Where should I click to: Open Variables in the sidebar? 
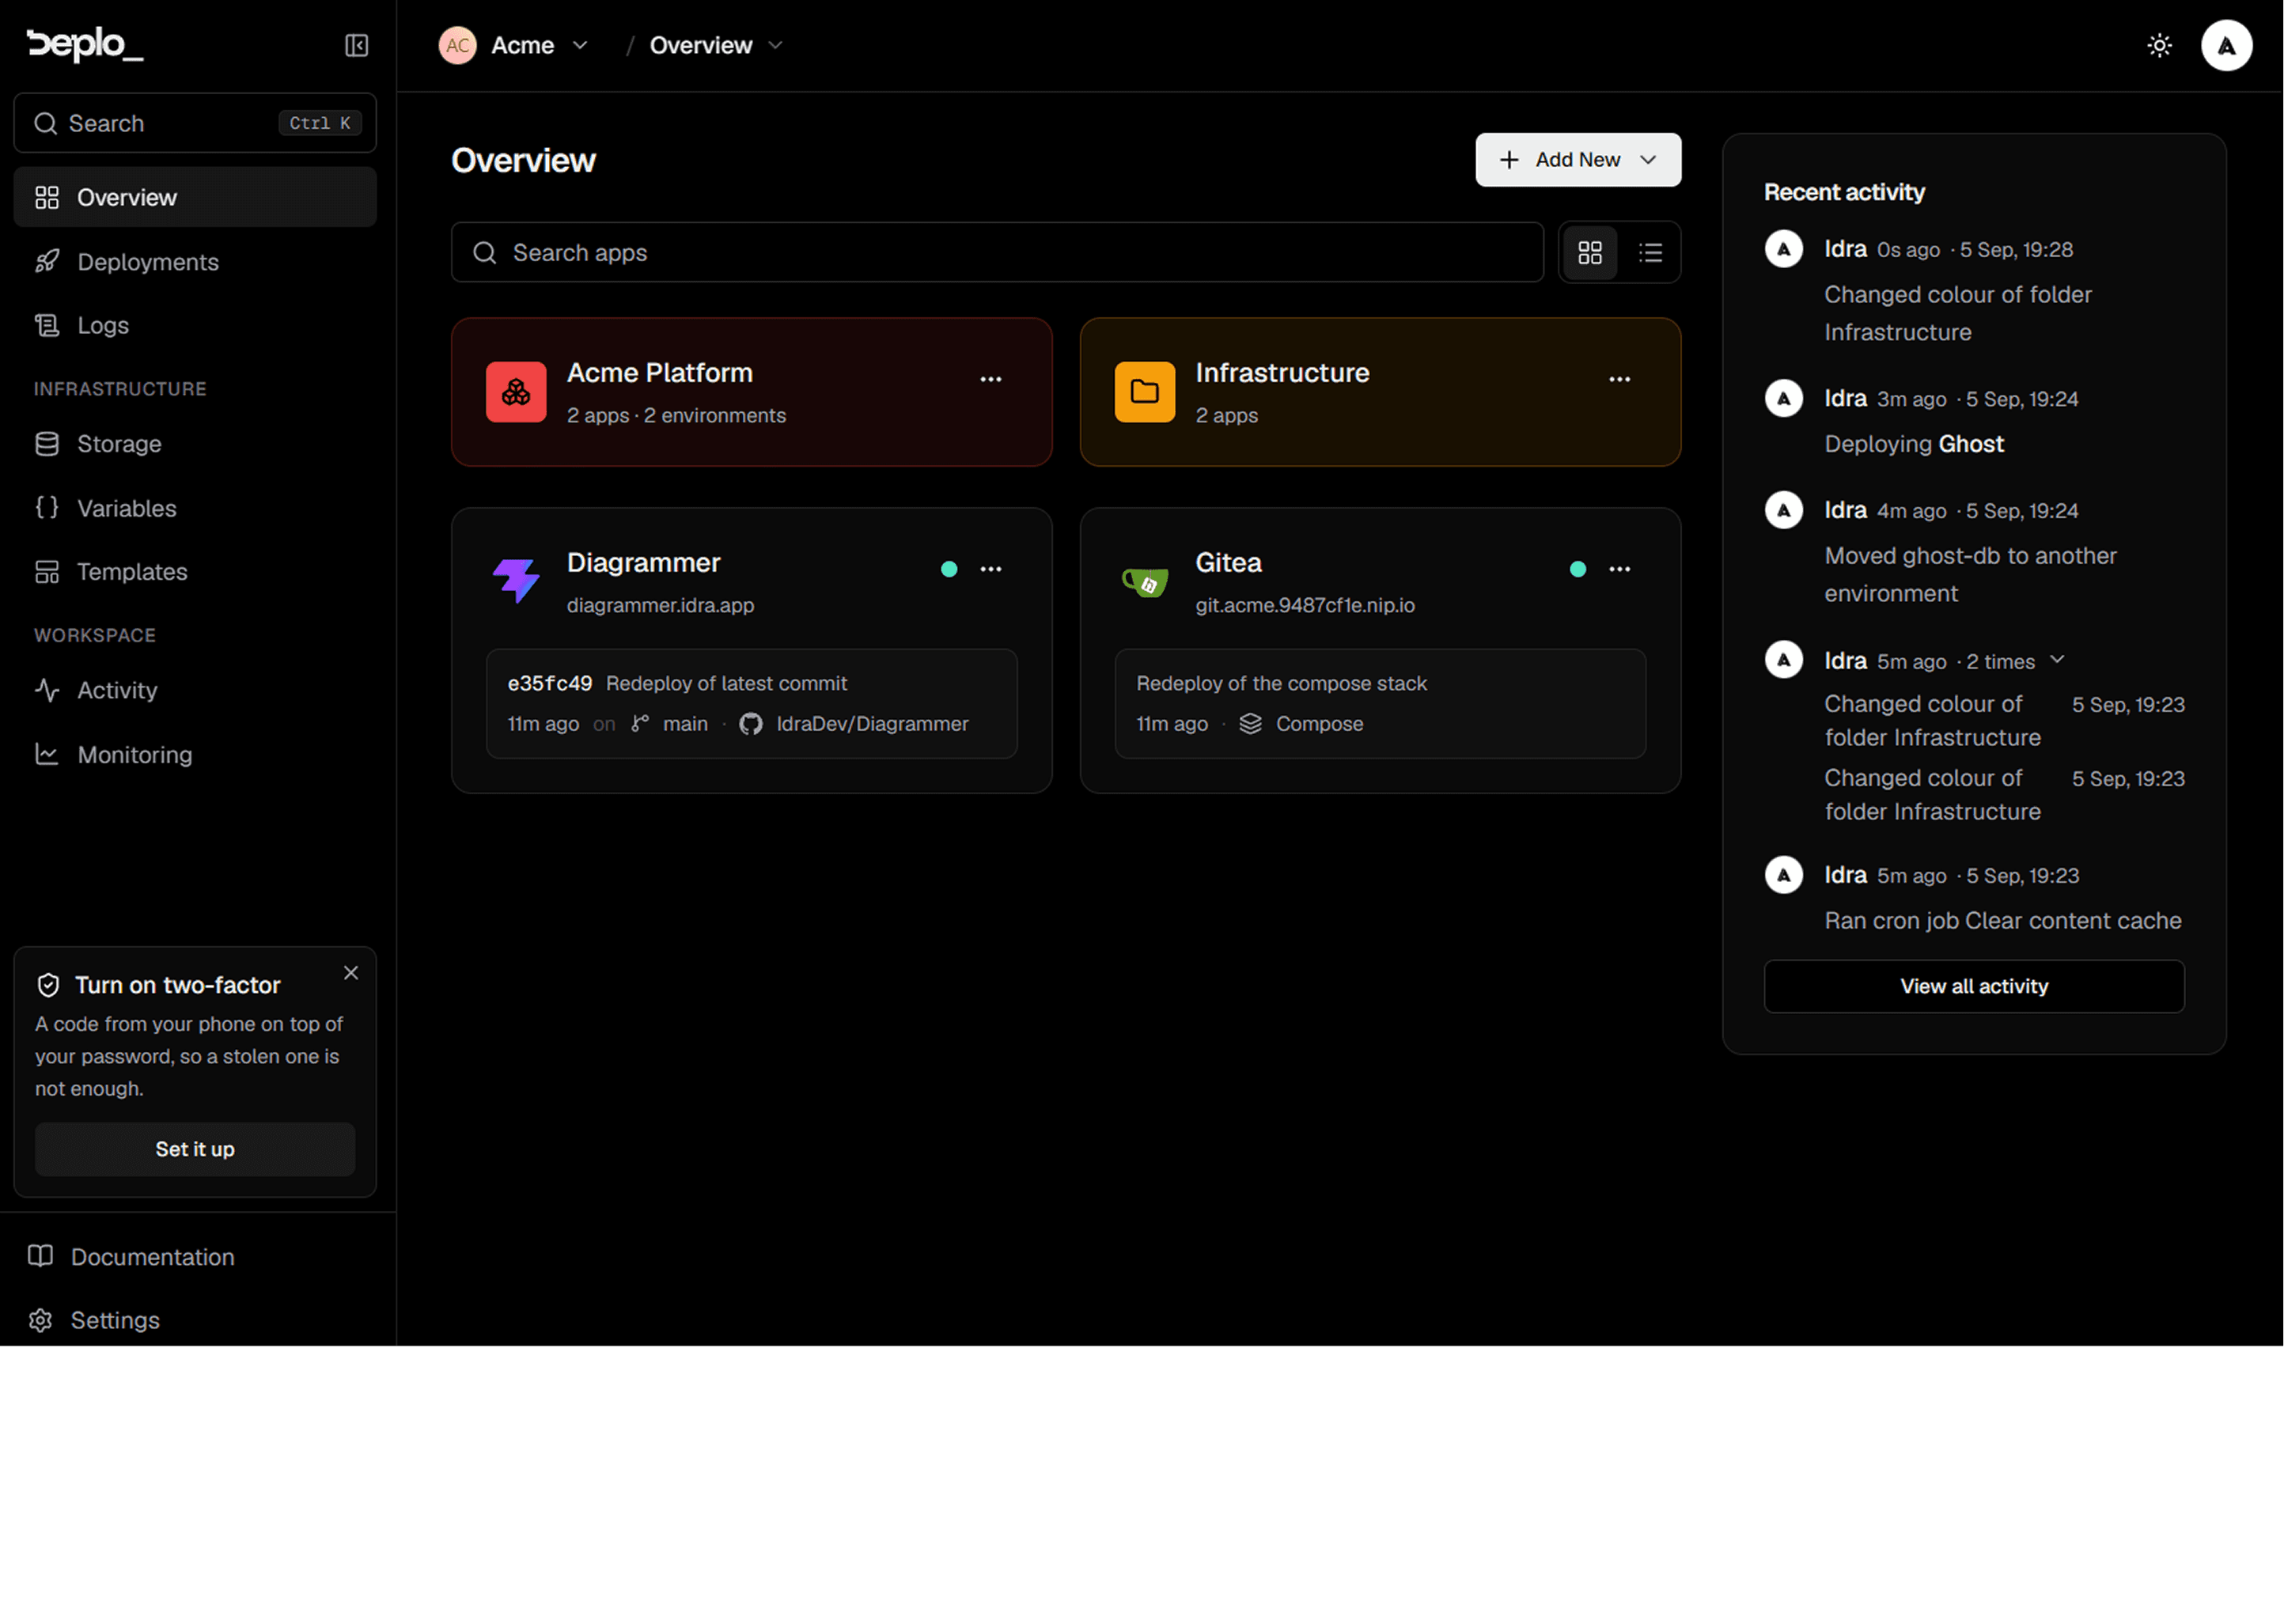click(195, 508)
